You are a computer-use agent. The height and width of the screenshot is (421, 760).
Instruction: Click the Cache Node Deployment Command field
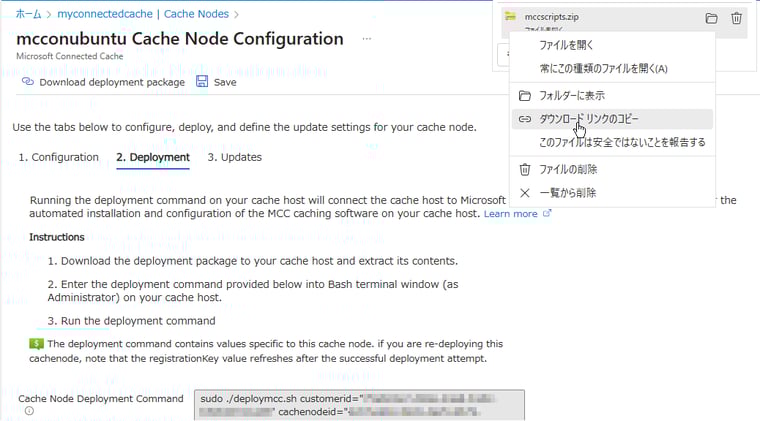[x=359, y=405]
